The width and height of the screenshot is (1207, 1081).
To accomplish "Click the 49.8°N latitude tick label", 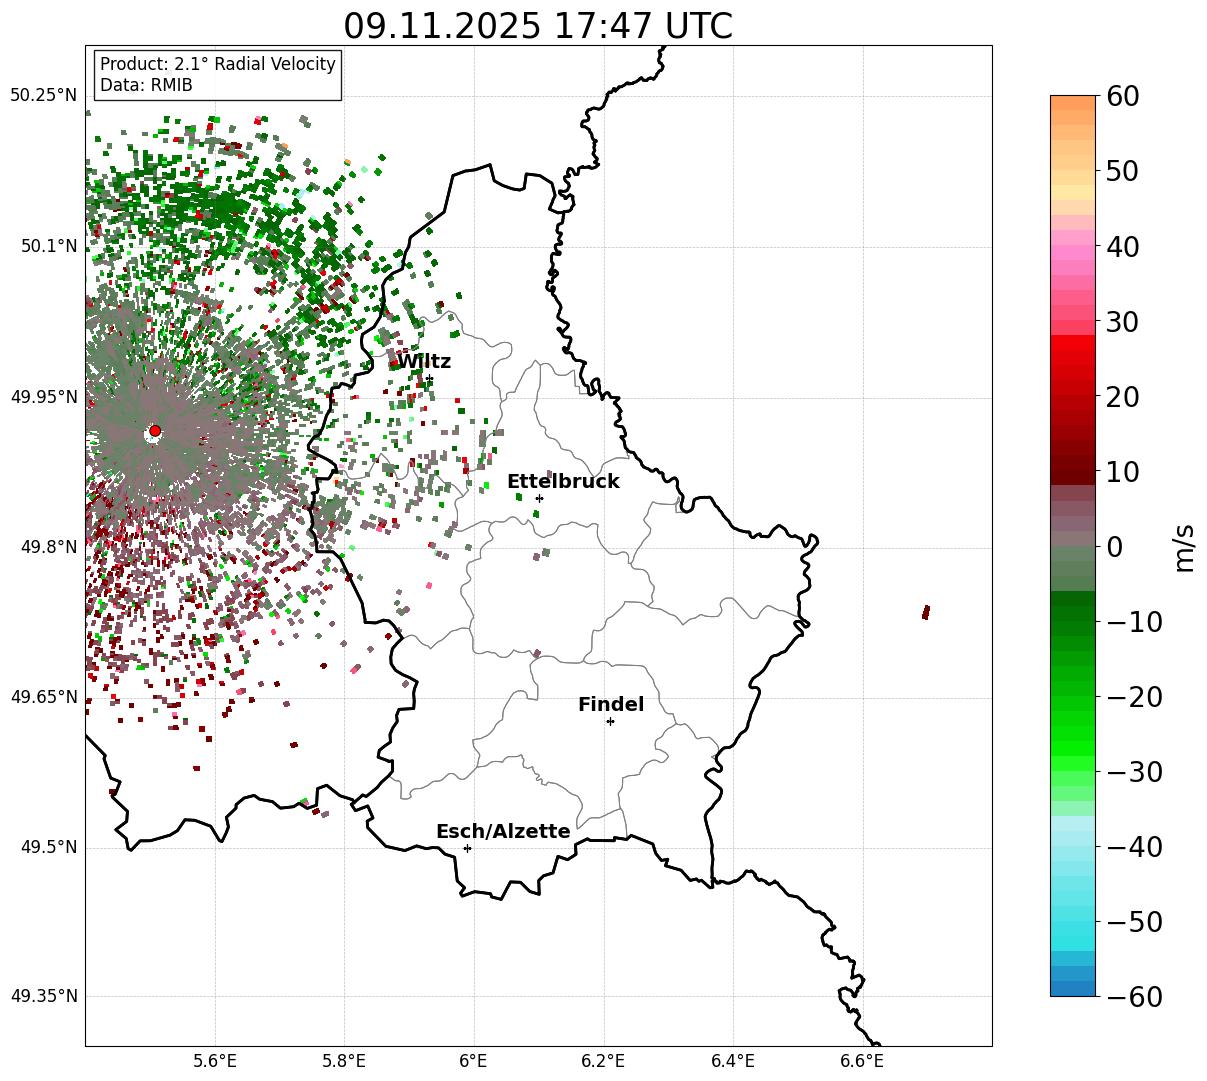I will [x=48, y=547].
